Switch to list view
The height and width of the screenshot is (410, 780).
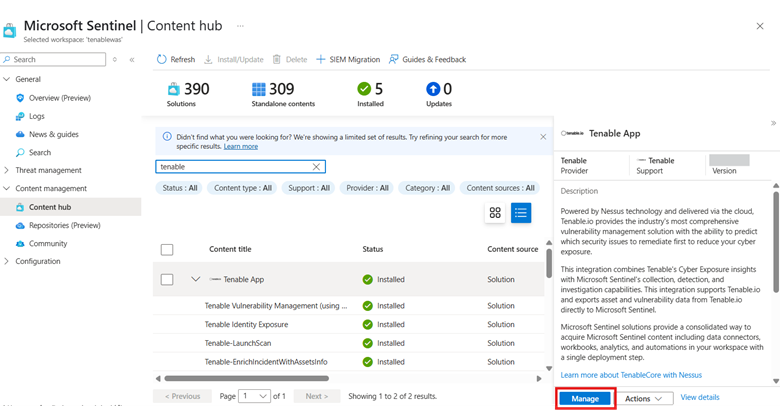[x=521, y=213]
